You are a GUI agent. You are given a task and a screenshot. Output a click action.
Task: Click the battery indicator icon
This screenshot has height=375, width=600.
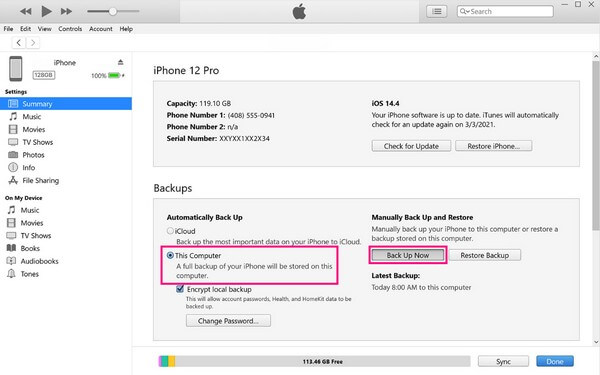(114, 75)
